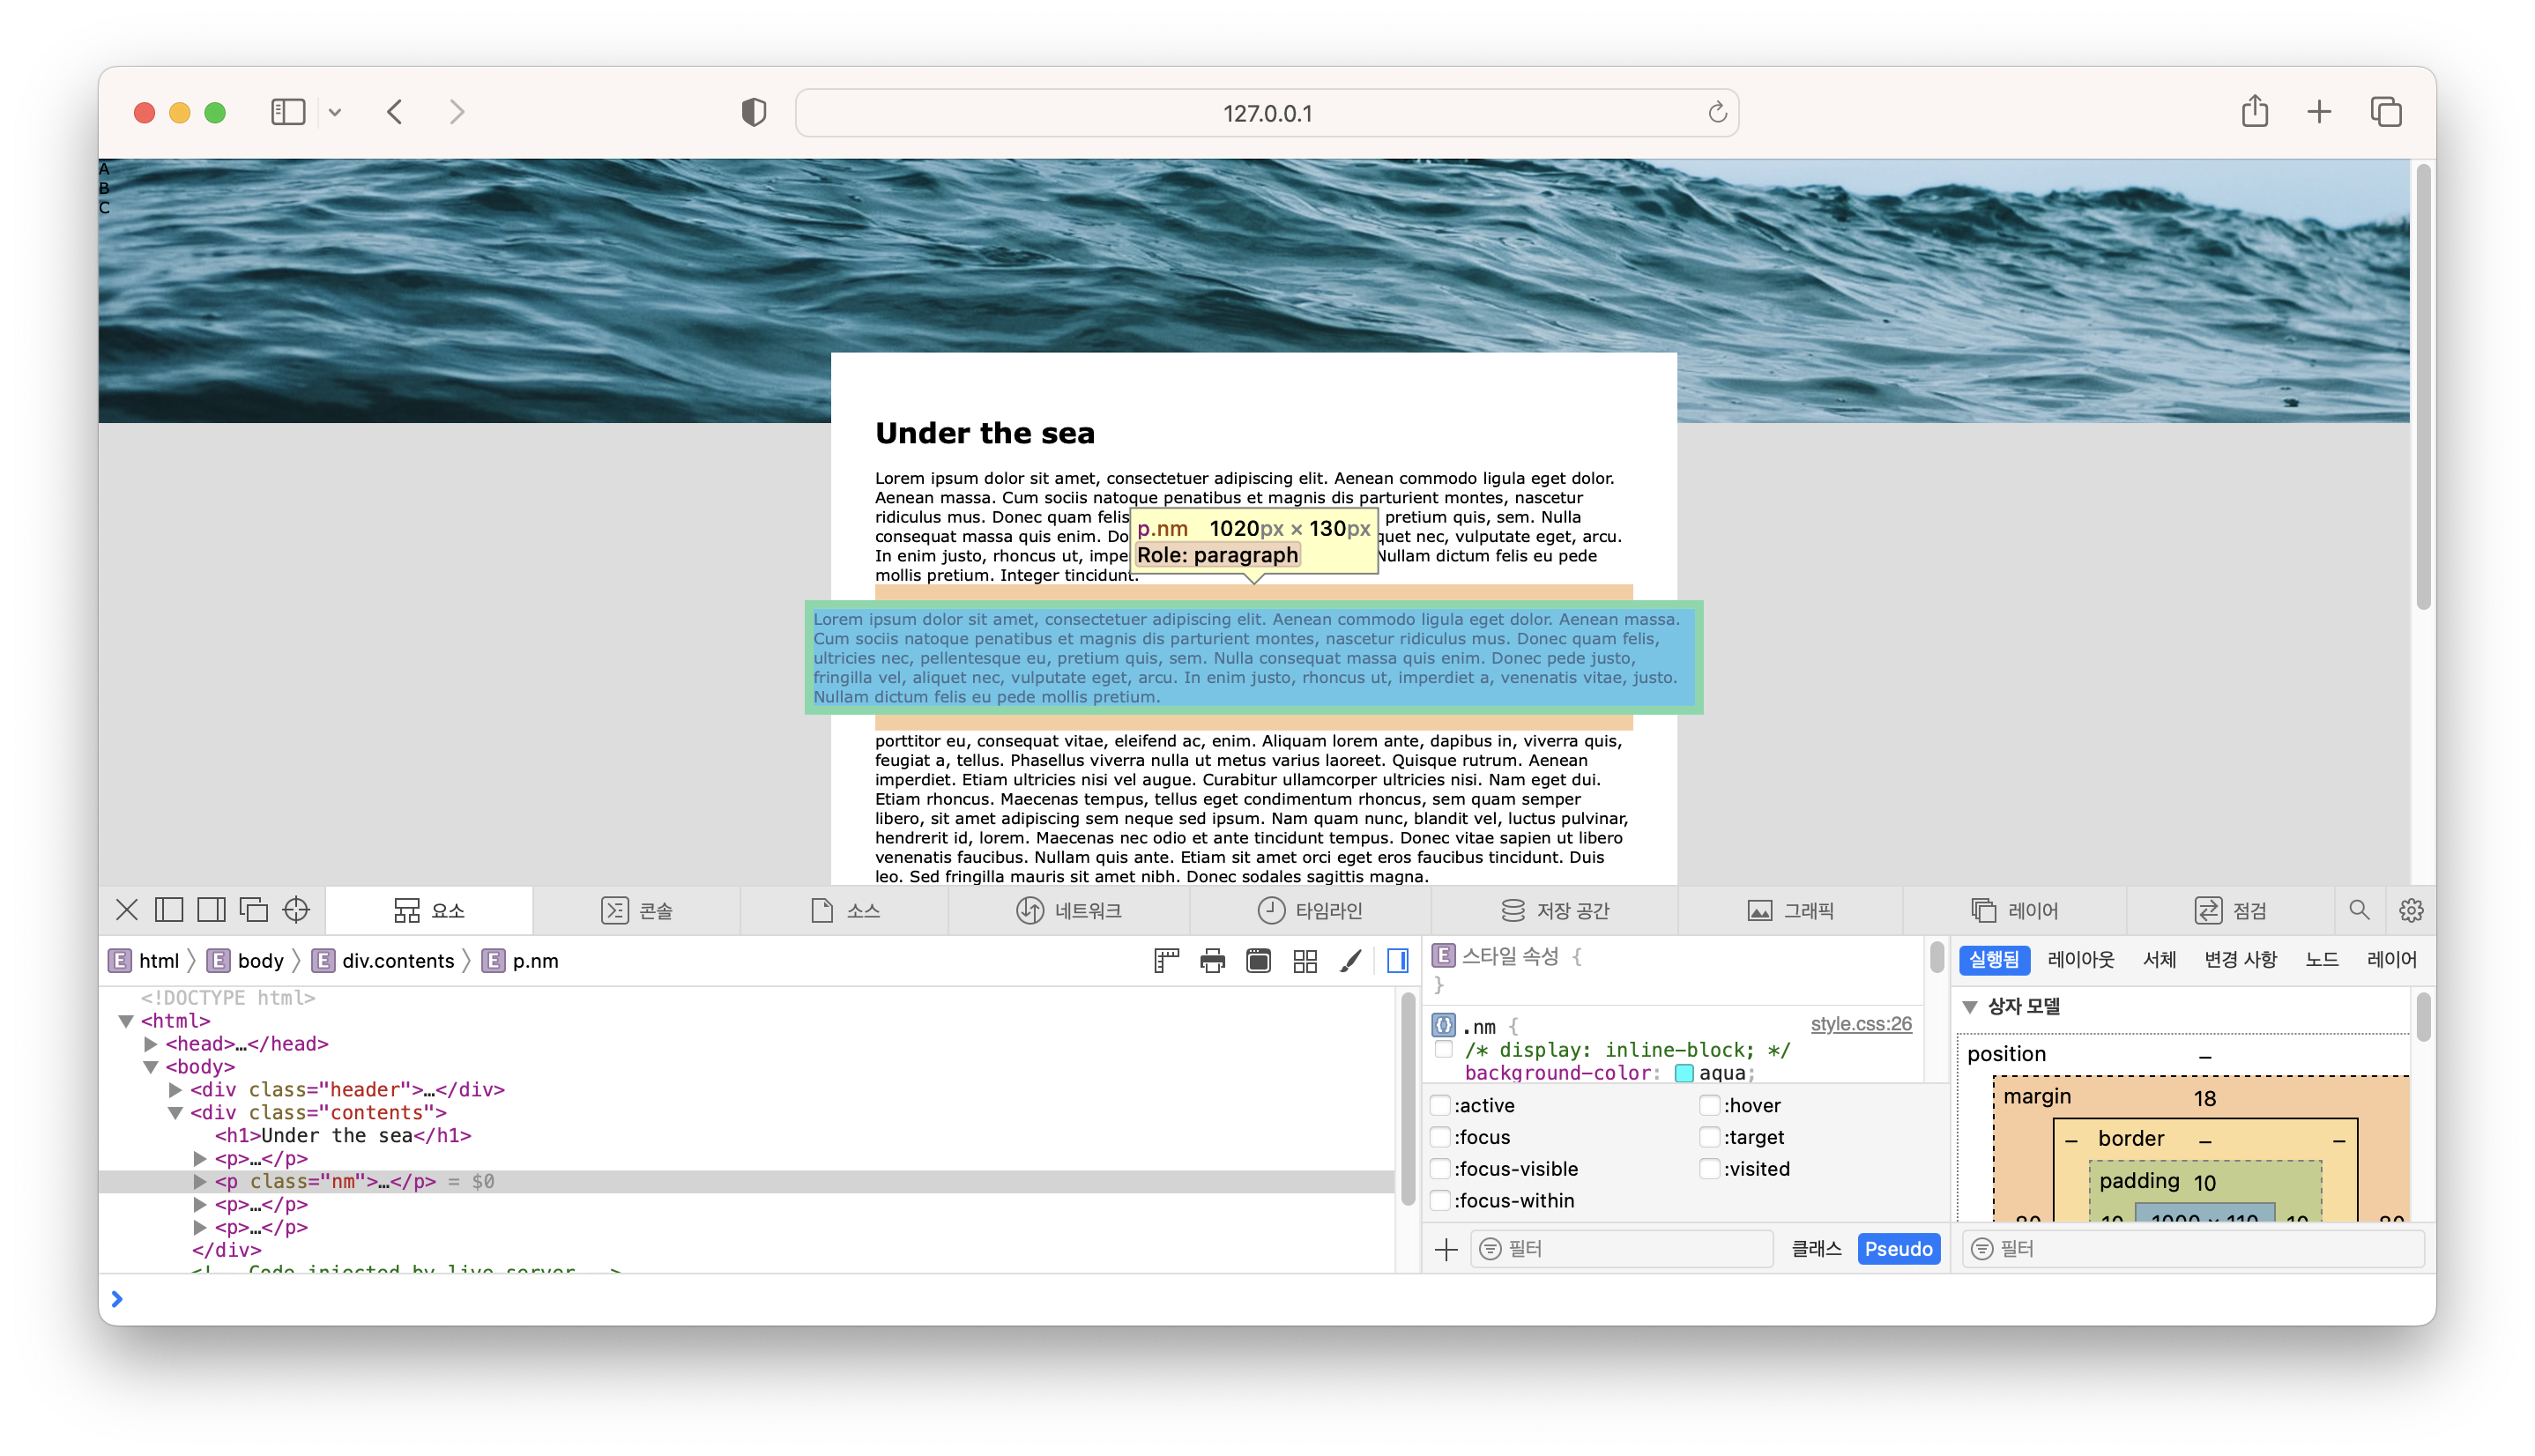
Task: Collapse the body node triangle
Action: click(x=151, y=1067)
